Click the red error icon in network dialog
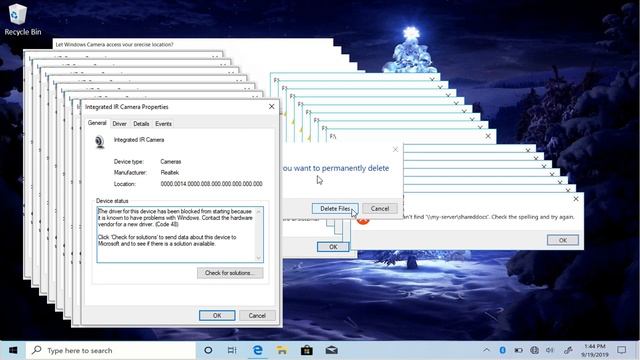 [363, 220]
